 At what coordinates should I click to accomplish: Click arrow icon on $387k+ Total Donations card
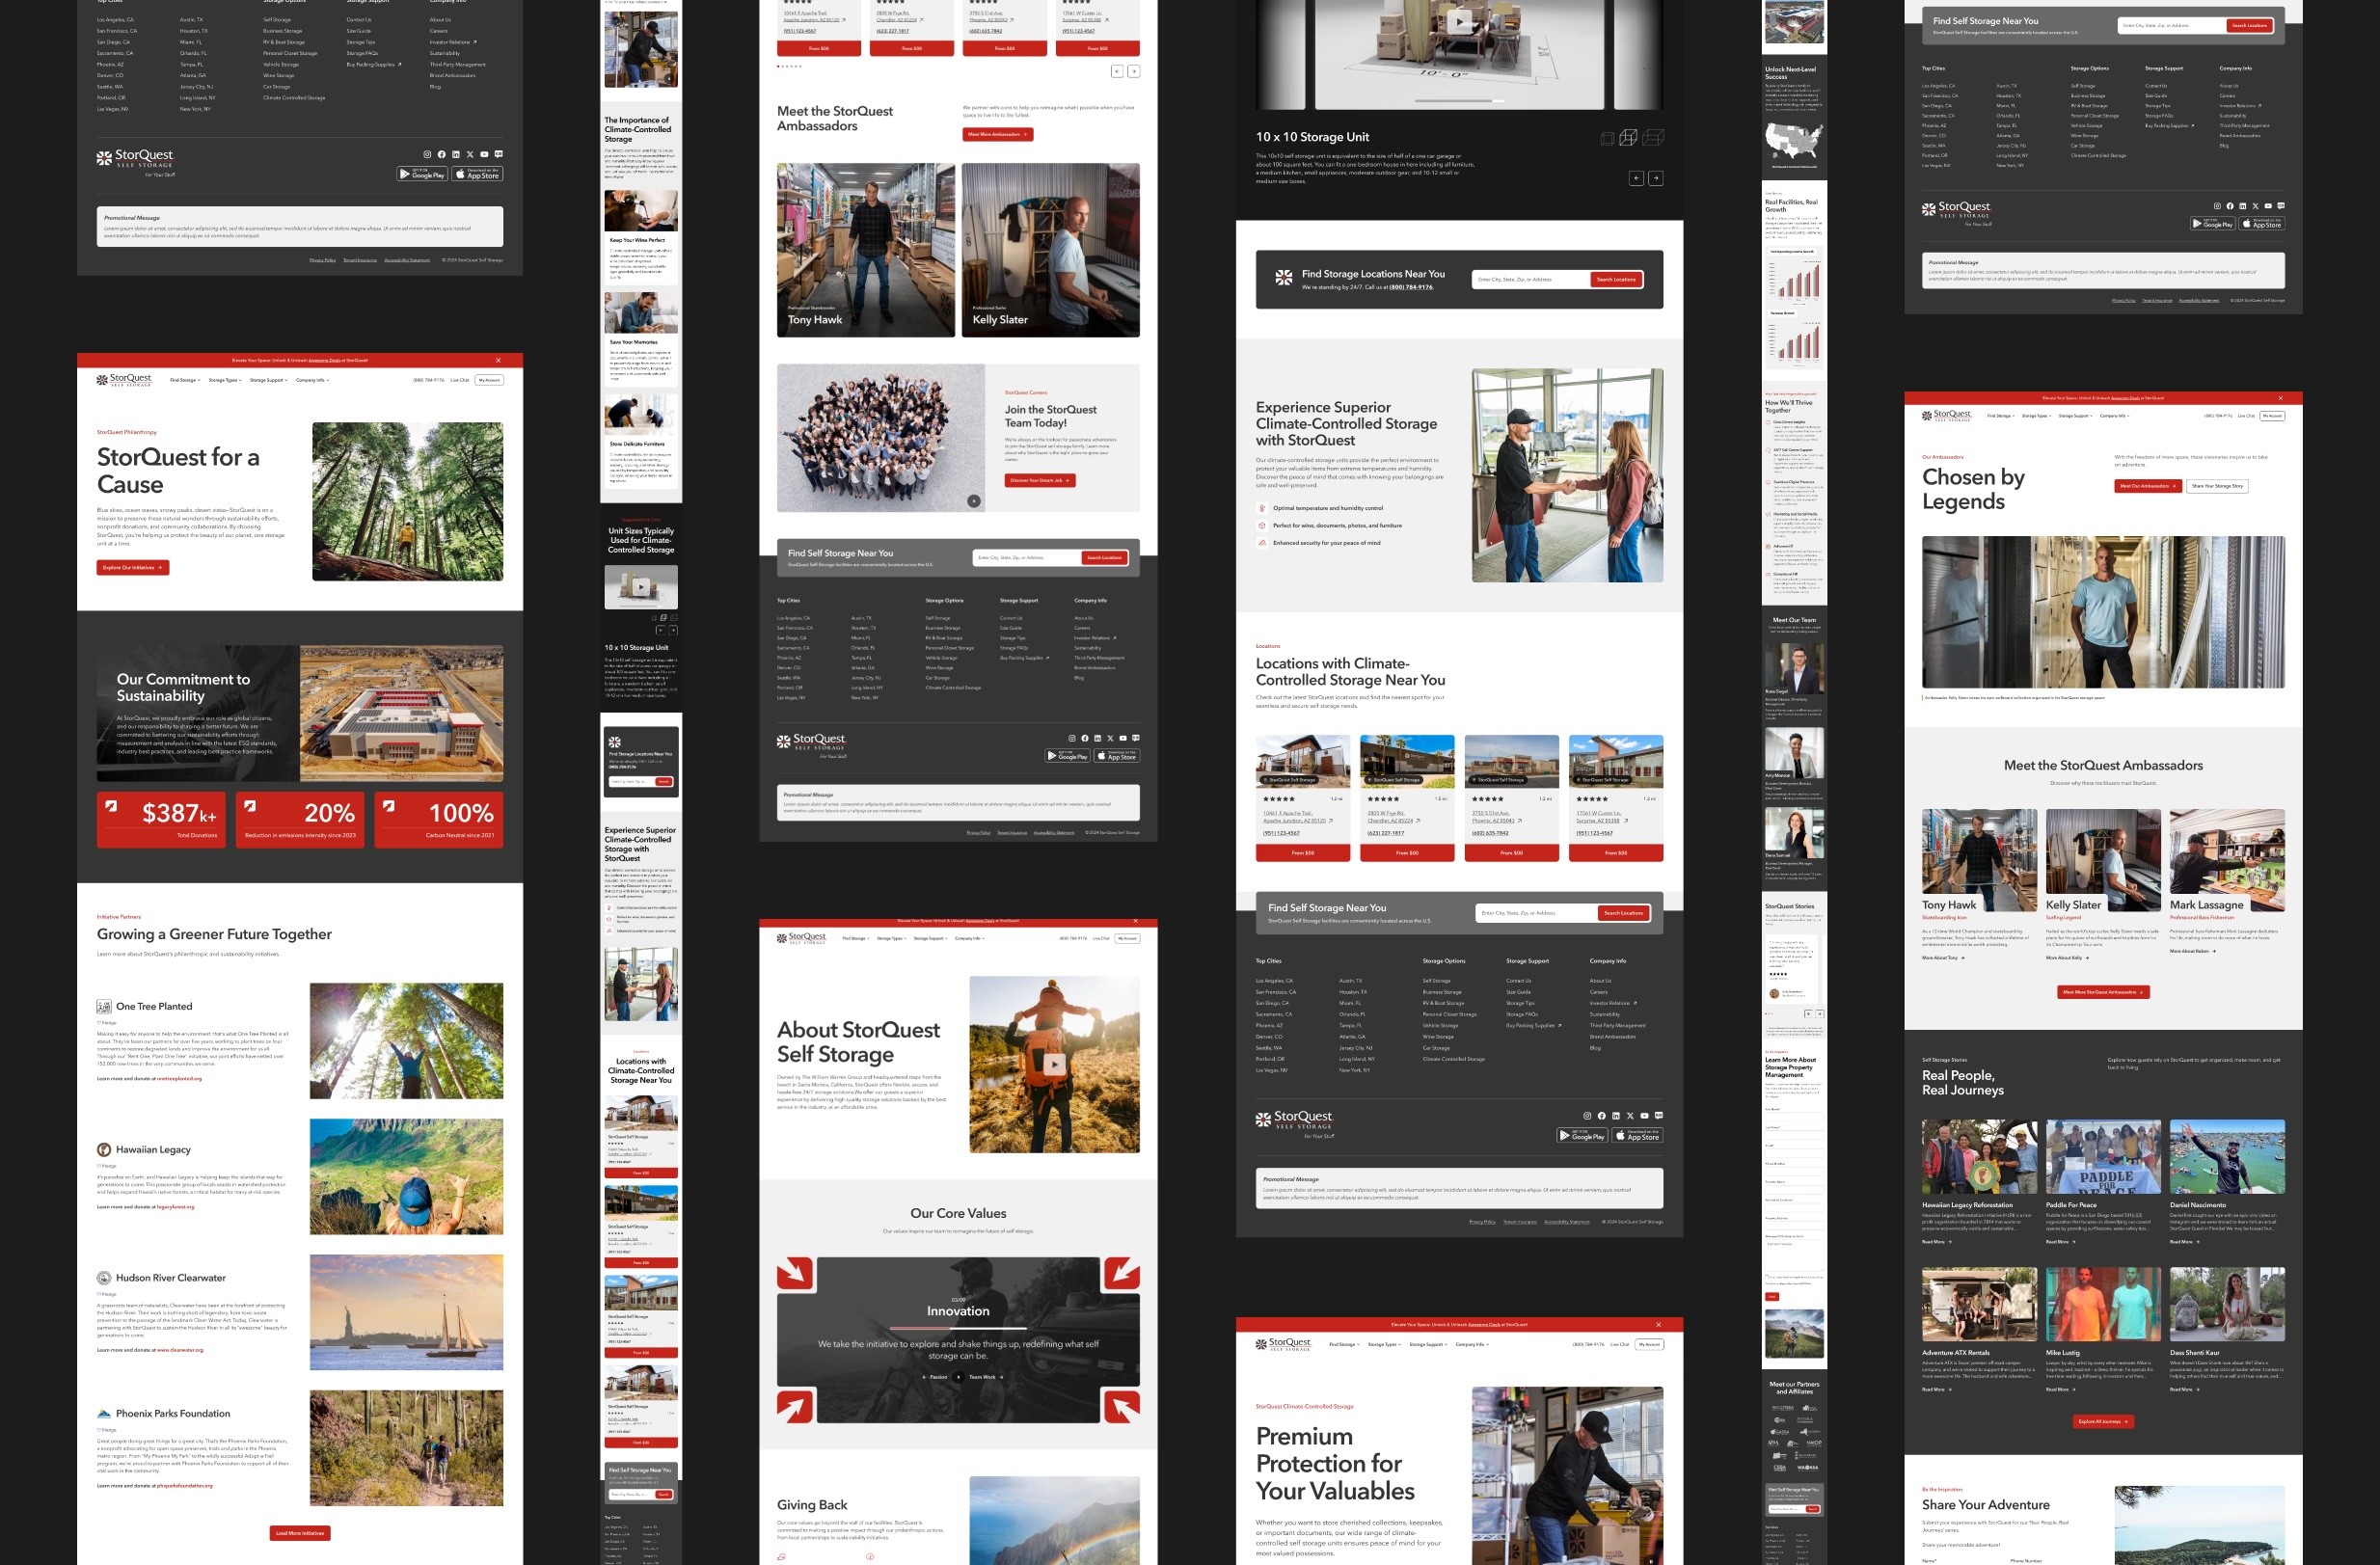pos(112,806)
